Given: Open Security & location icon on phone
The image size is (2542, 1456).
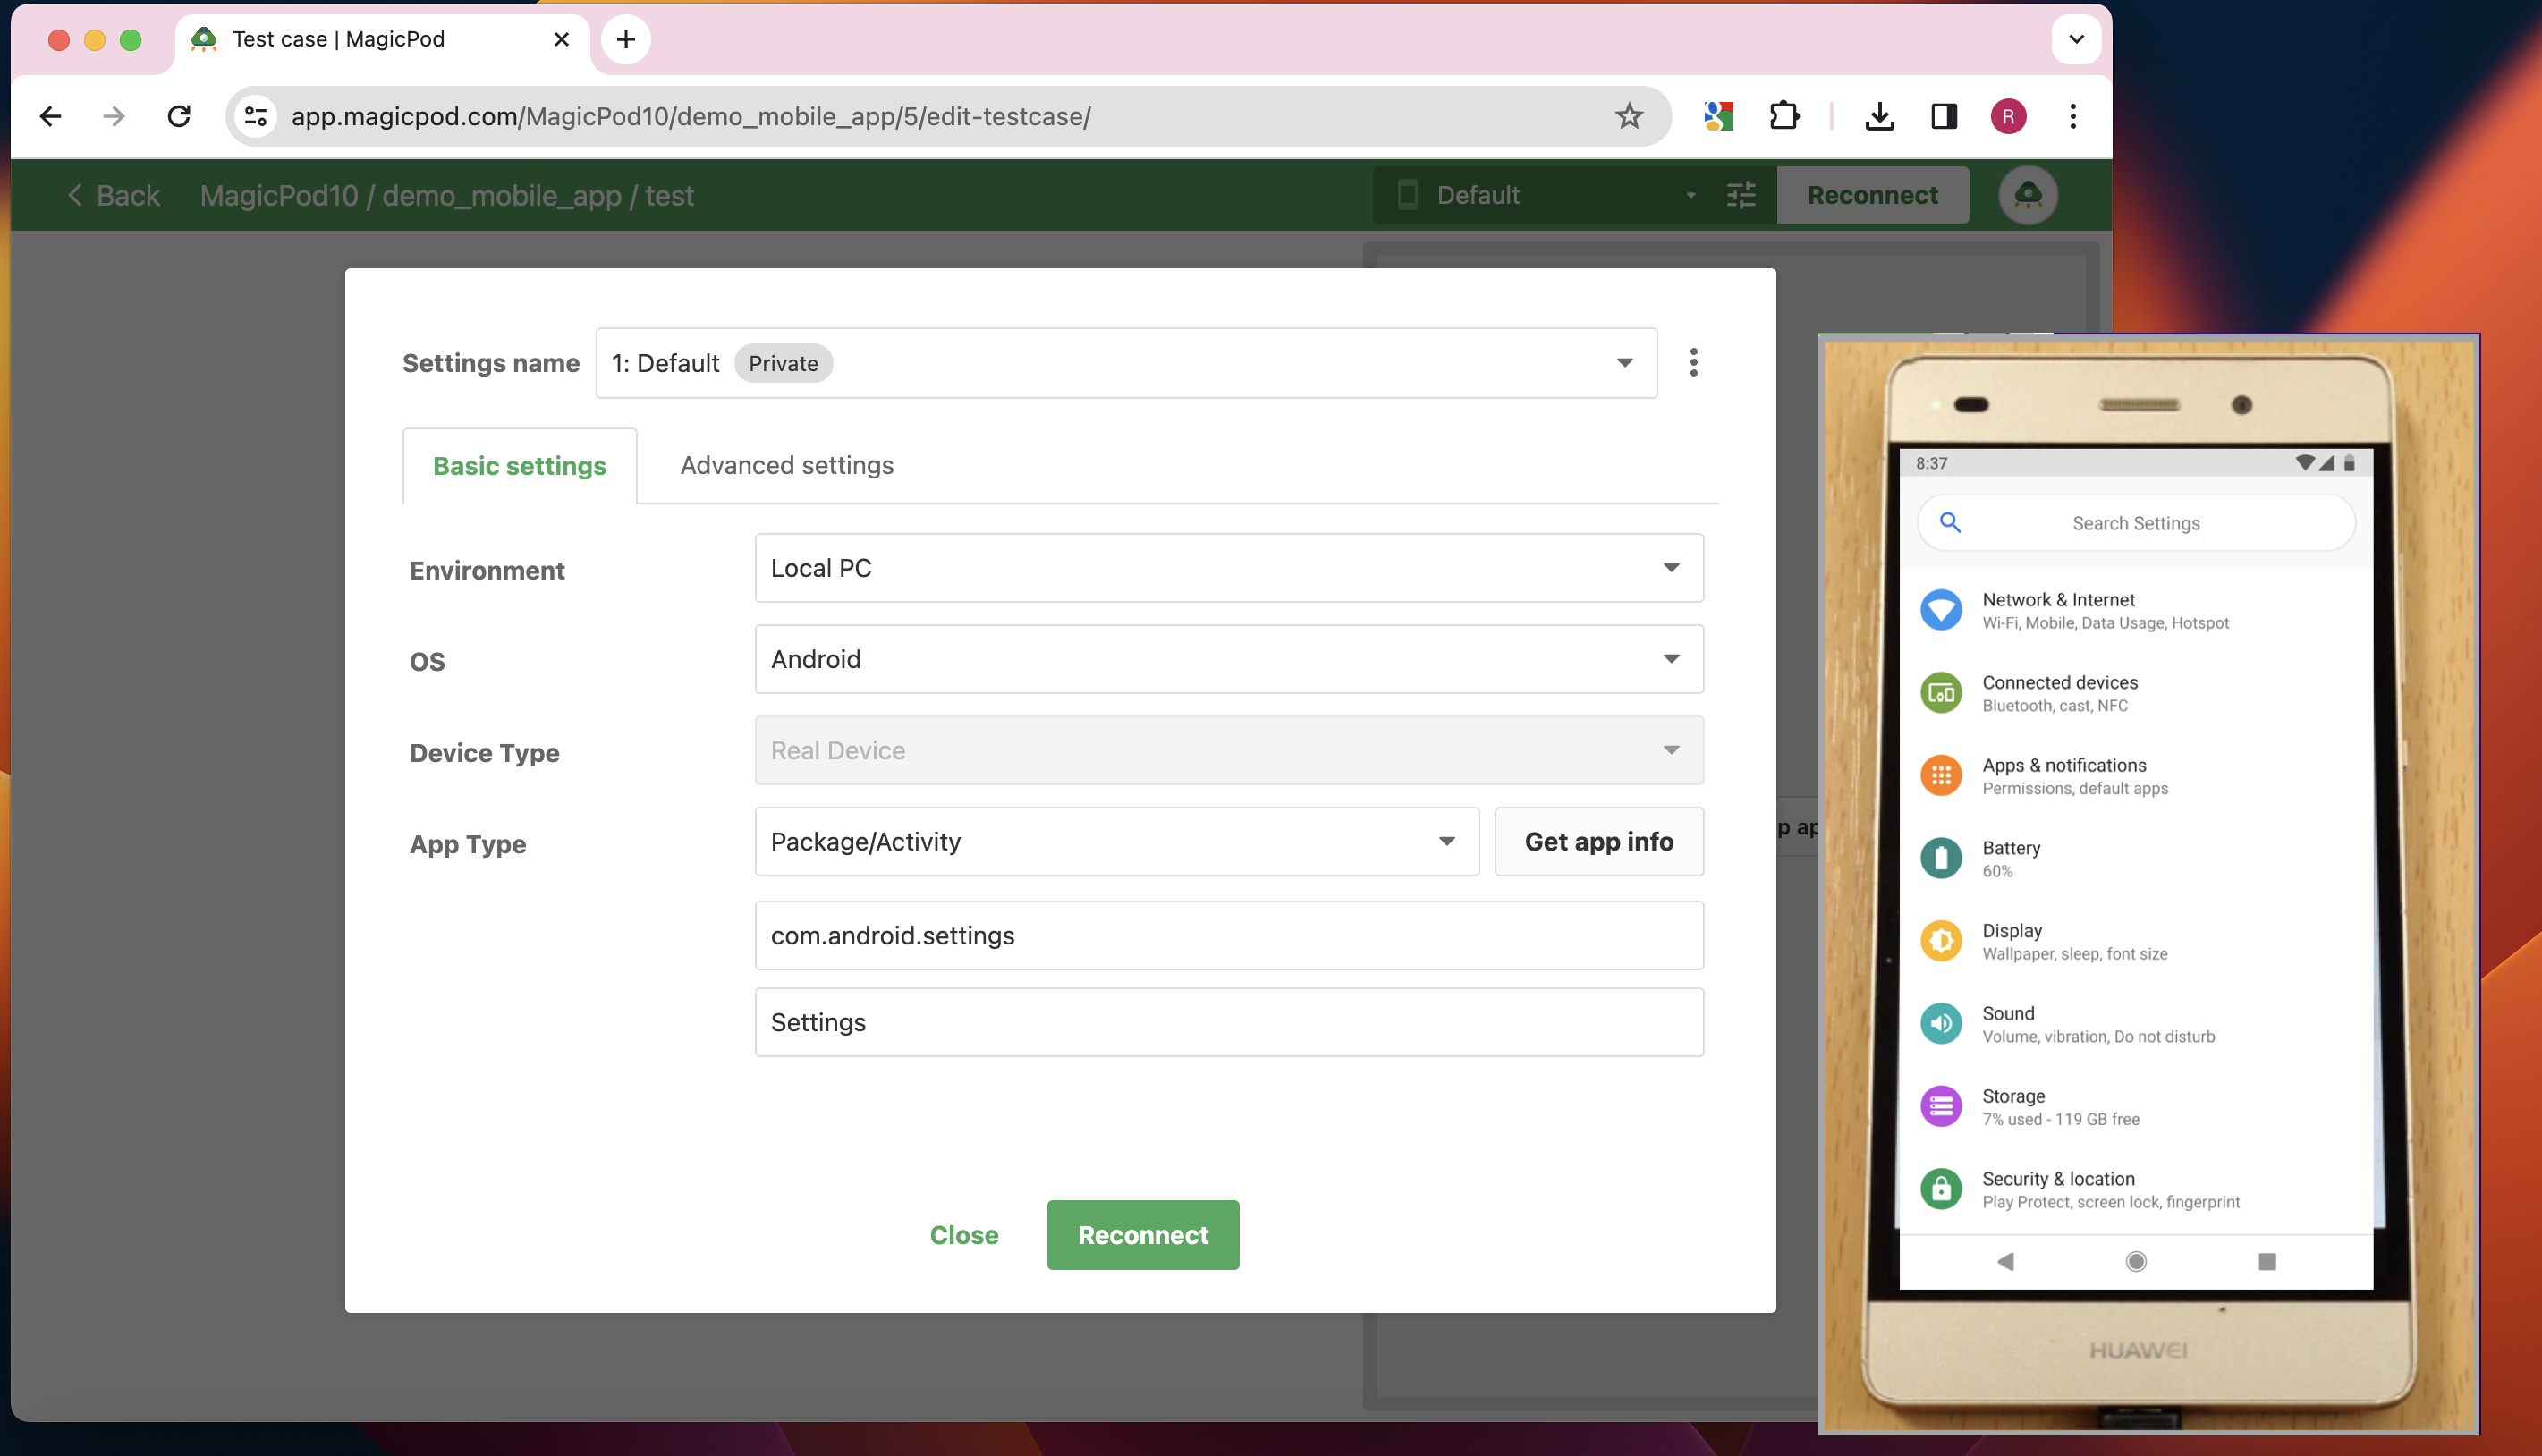Looking at the screenshot, I should pyautogui.click(x=1941, y=1189).
